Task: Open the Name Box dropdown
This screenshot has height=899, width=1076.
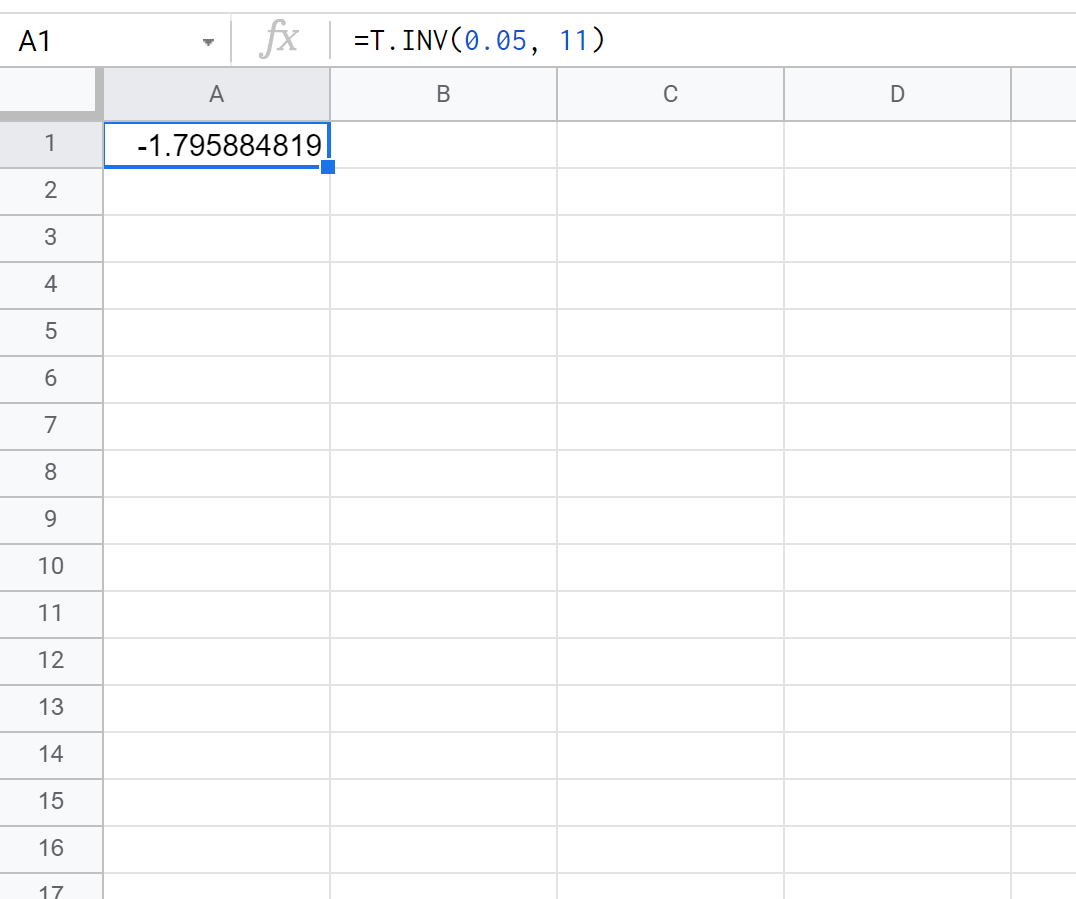Action: [208, 40]
